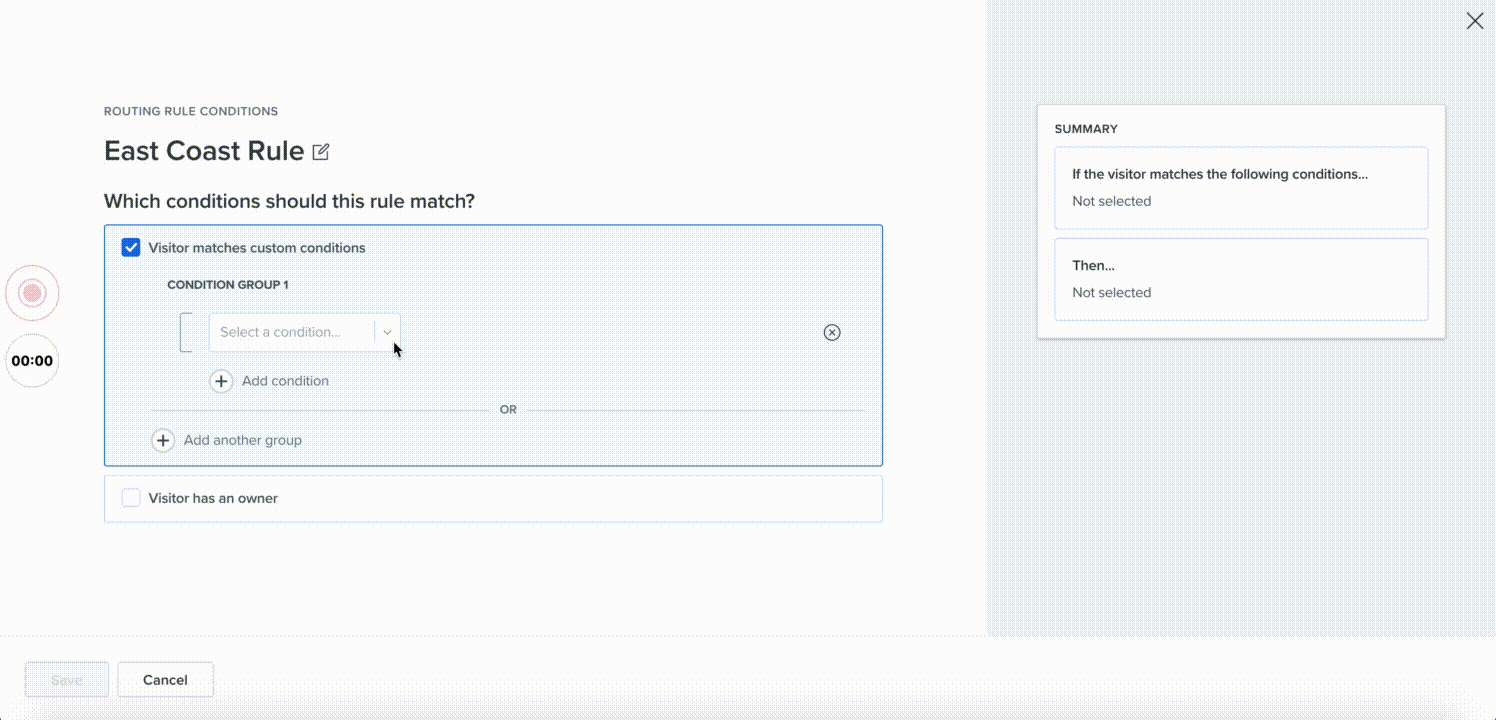The image size is (1496, 720).
Task: Close the routing rule panel with X
Action: 1475,21
